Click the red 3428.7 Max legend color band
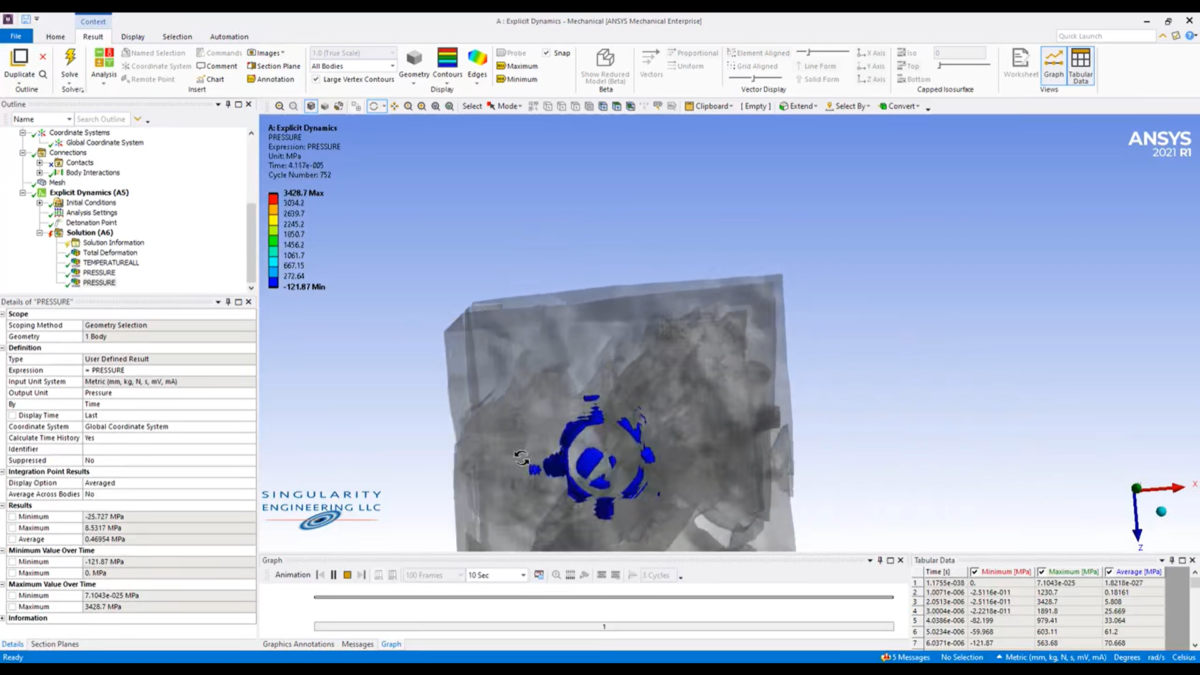Image resolution: width=1200 pixels, height=675 pixels. point(273,198)
